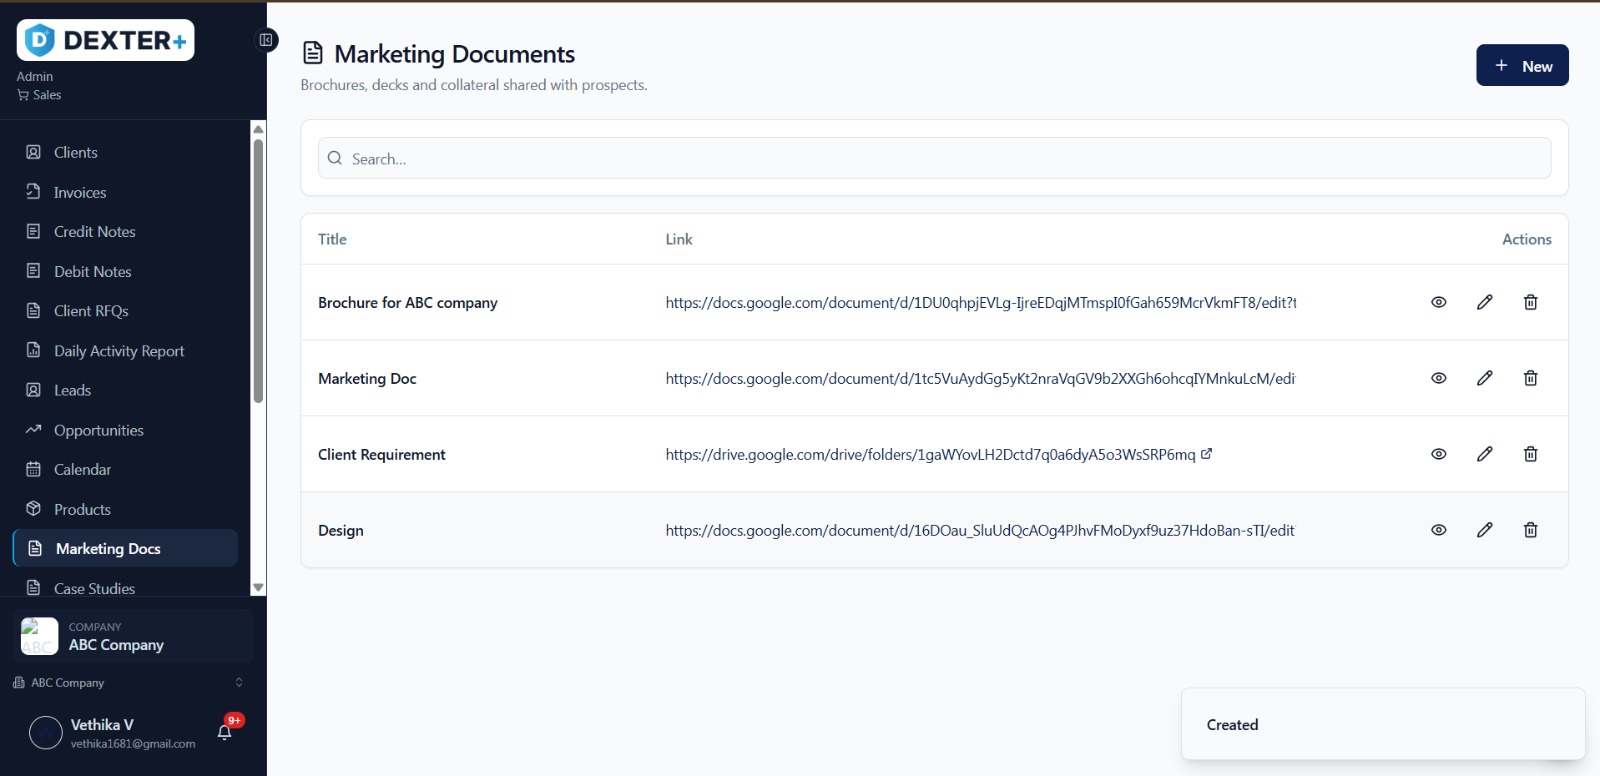1600x776 pixels.
Task: Open the Calendar page
Action: [125, 469]
